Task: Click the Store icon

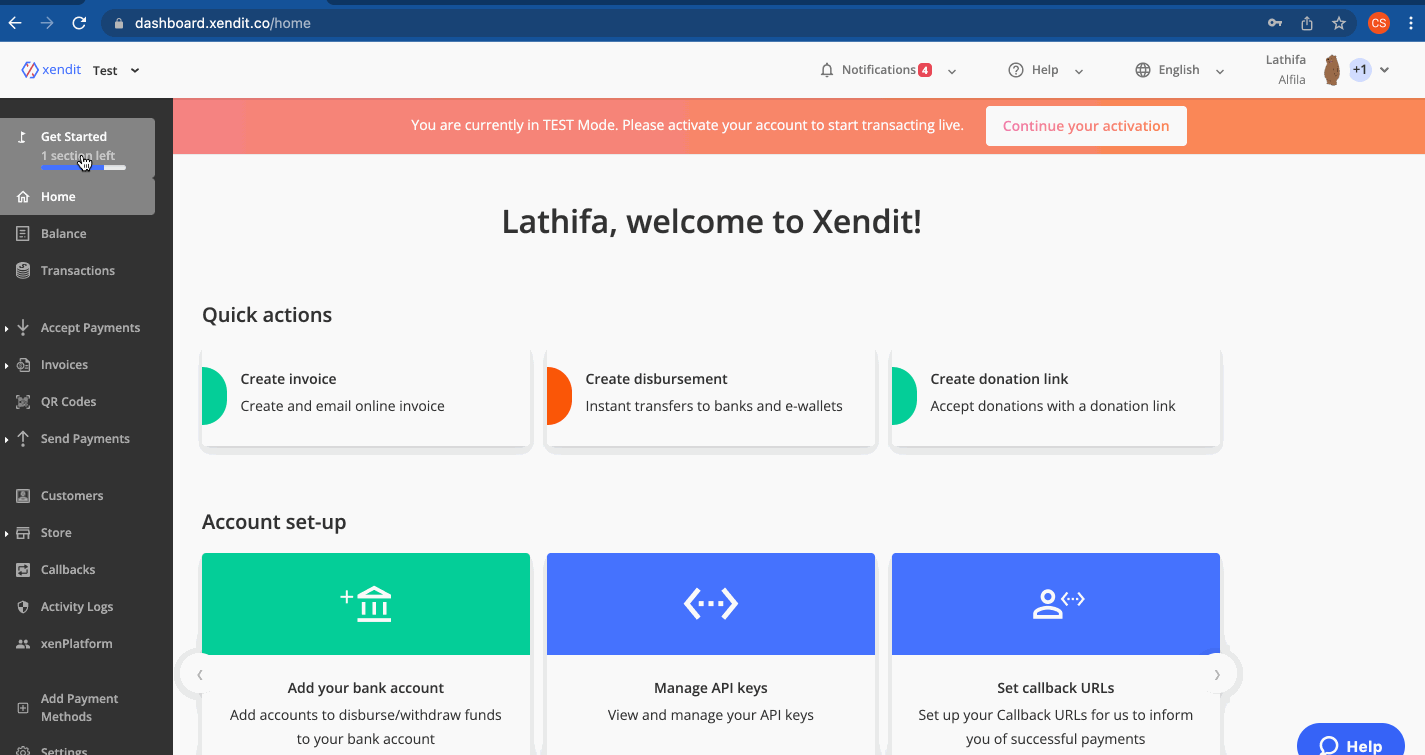Action: pyautogui.click(x=23, y=533)
